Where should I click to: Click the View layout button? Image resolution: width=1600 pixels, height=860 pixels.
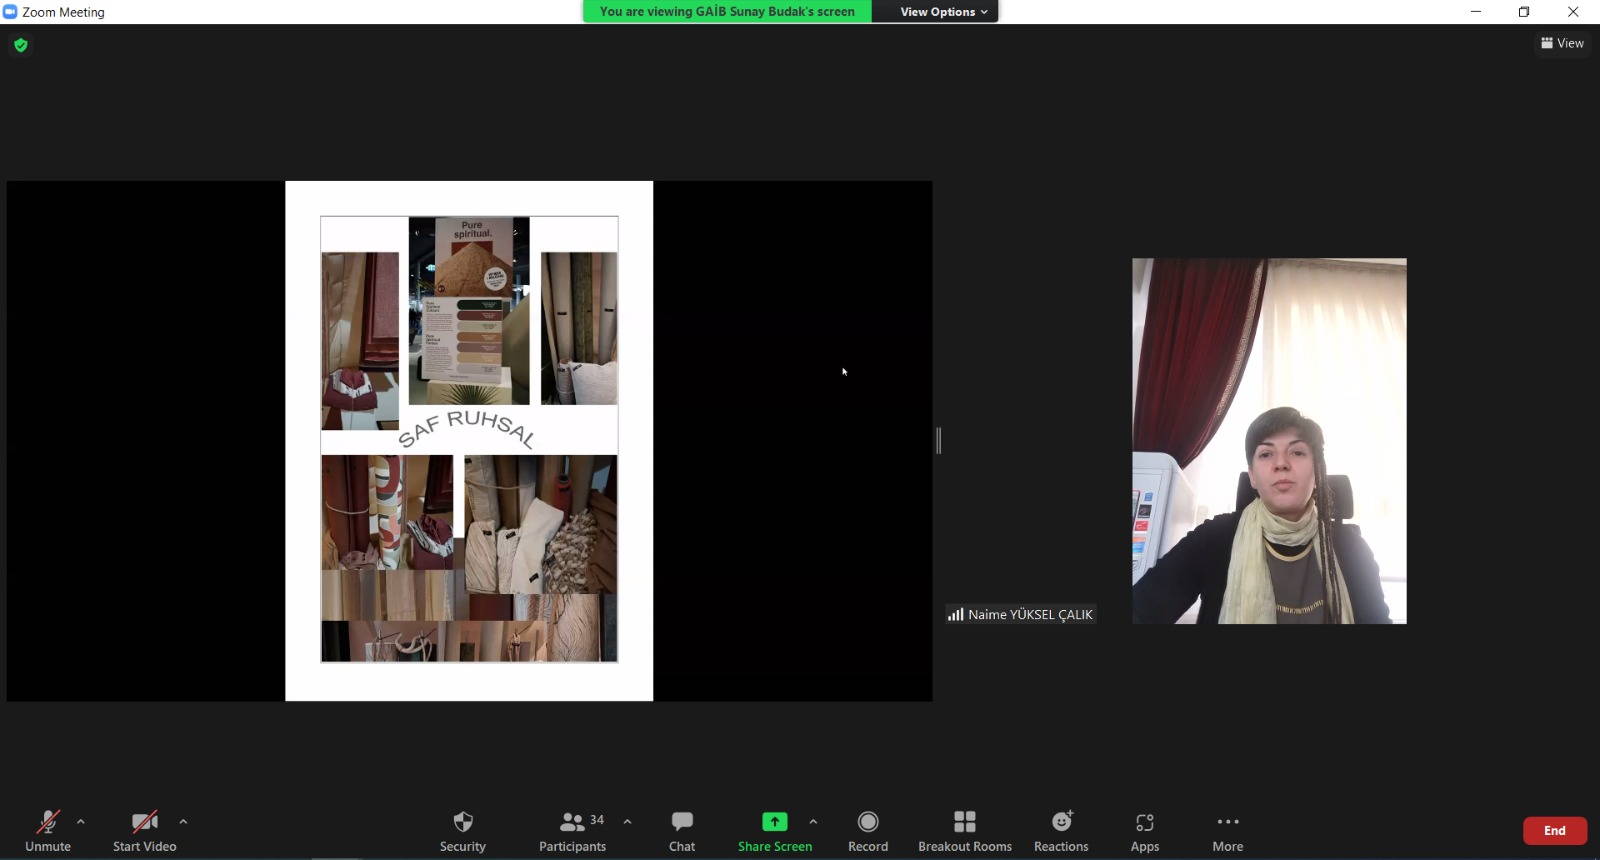(1562, 43)
